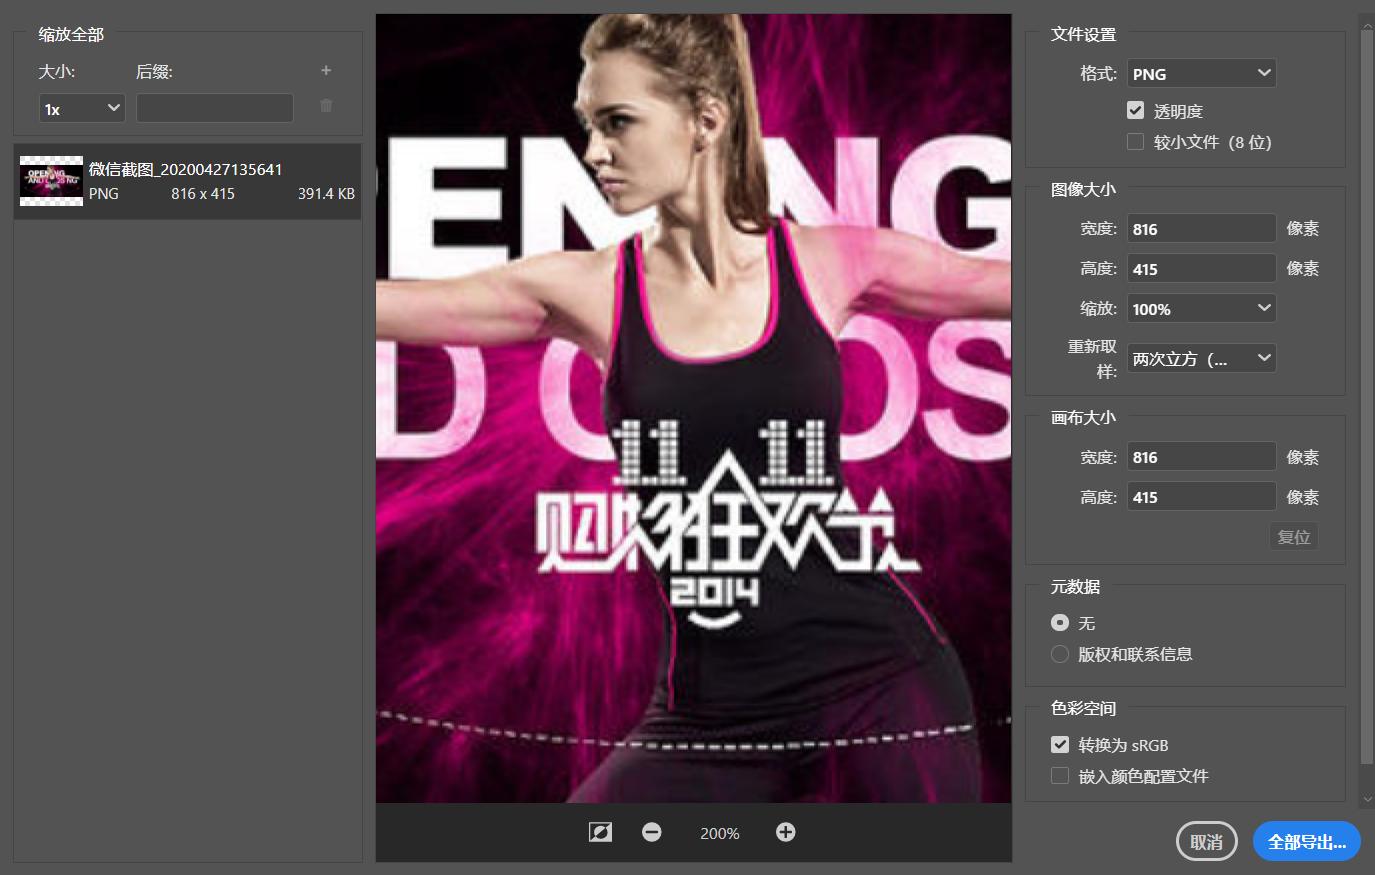Click the 取消 cancel button
The height and width of the screenshot is (875, 1375).
click(1206, 842)
